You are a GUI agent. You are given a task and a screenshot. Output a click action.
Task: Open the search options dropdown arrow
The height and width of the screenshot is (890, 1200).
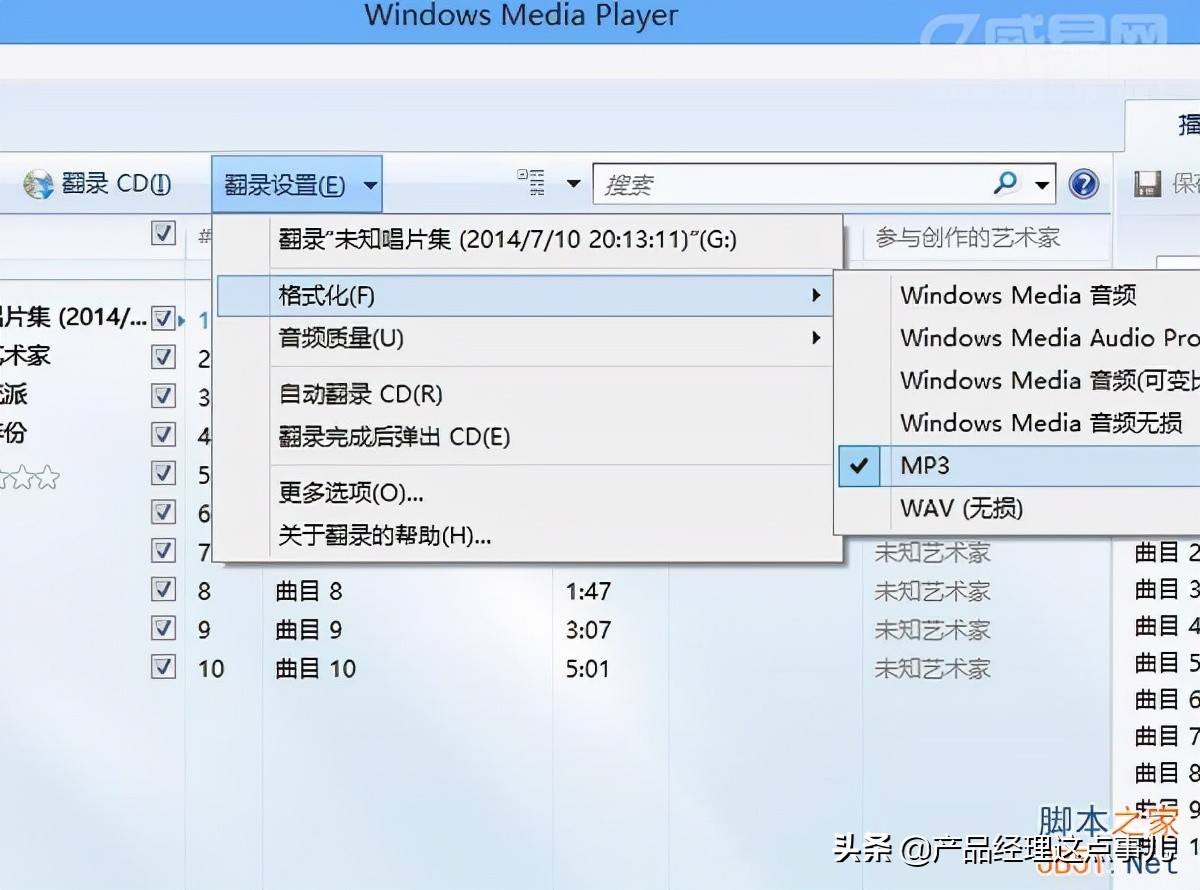pos(1042,185)
